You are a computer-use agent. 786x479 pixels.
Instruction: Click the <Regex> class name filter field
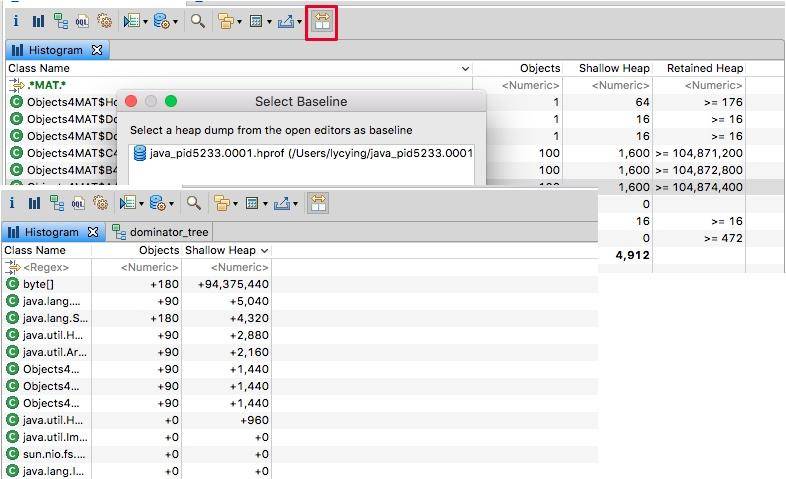tap(46, 267)
